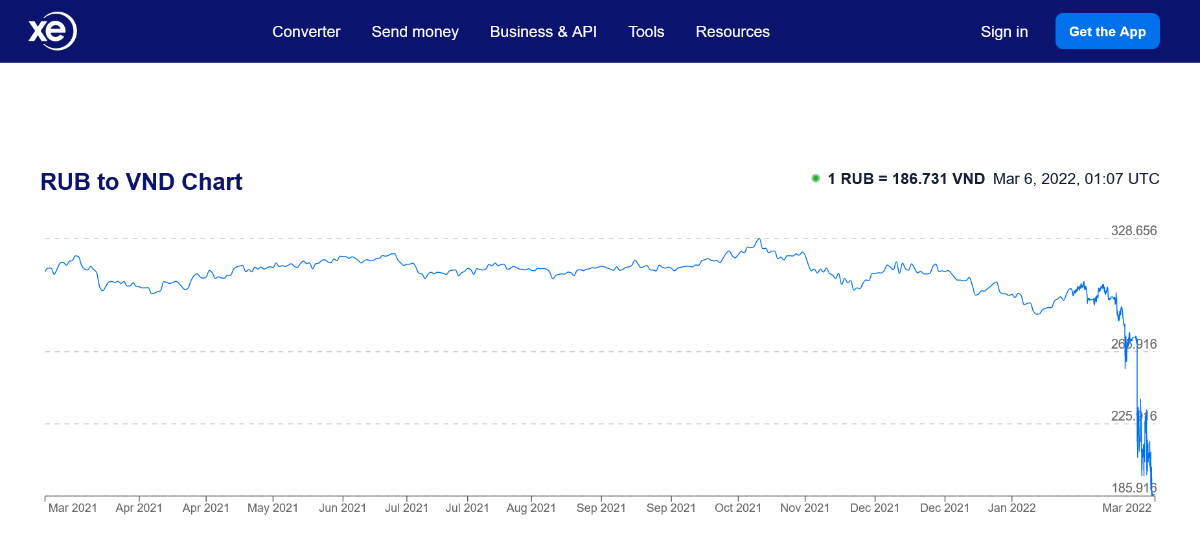The image size is (1200, 543).
Task: Click the green live rate indicator dot
Action: tap(816, 179)
